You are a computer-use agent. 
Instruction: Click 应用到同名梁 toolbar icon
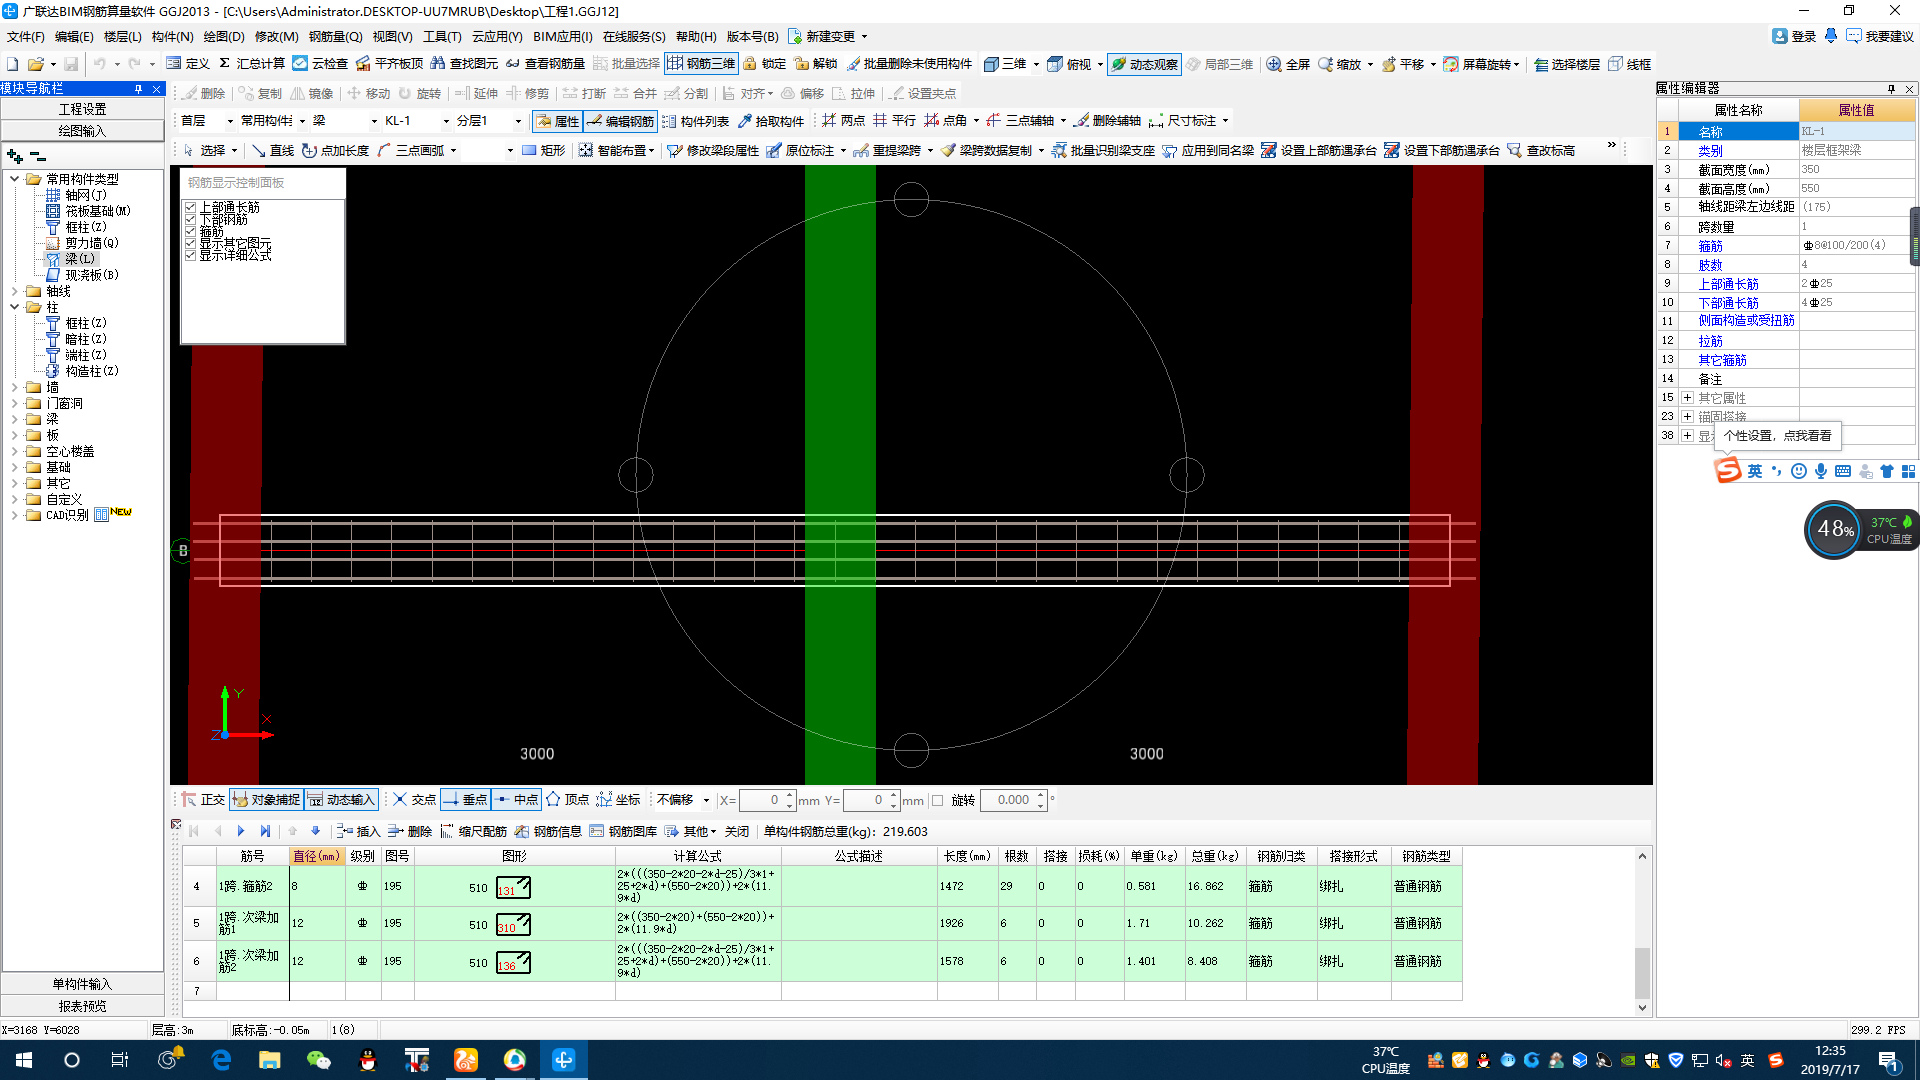(1208, 151)
